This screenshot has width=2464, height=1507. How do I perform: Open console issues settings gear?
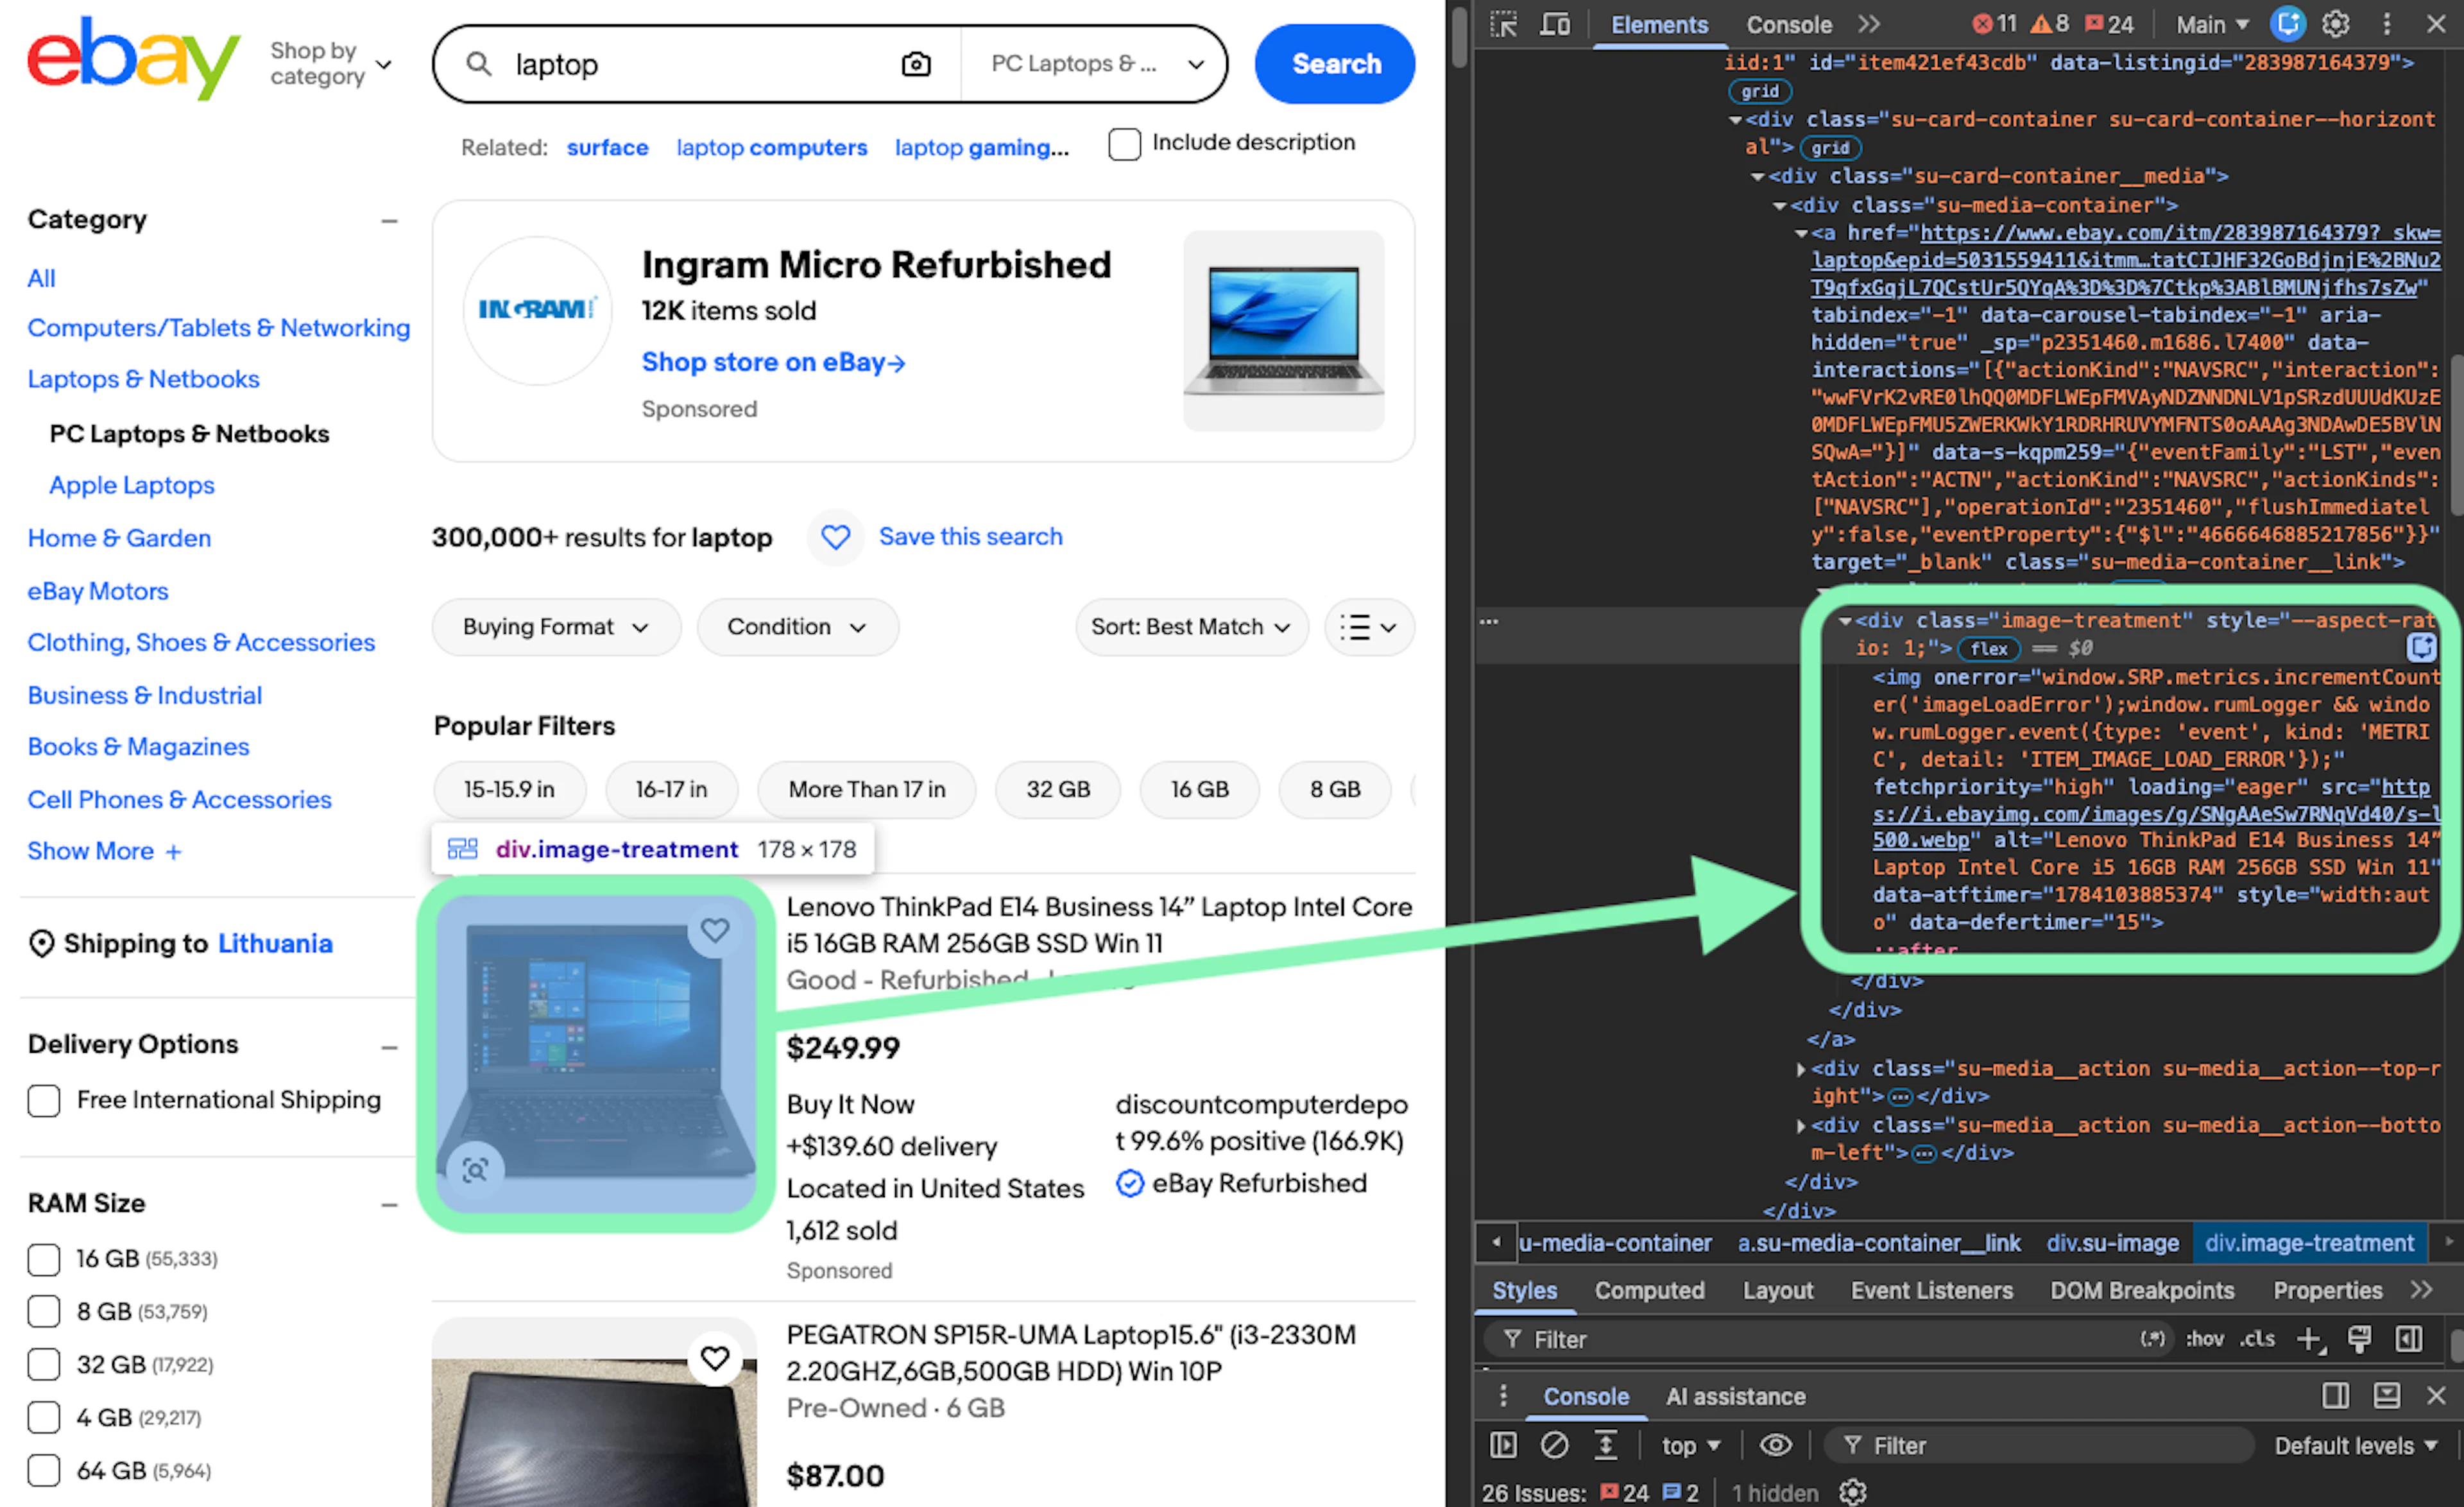click(1852, 1493)
